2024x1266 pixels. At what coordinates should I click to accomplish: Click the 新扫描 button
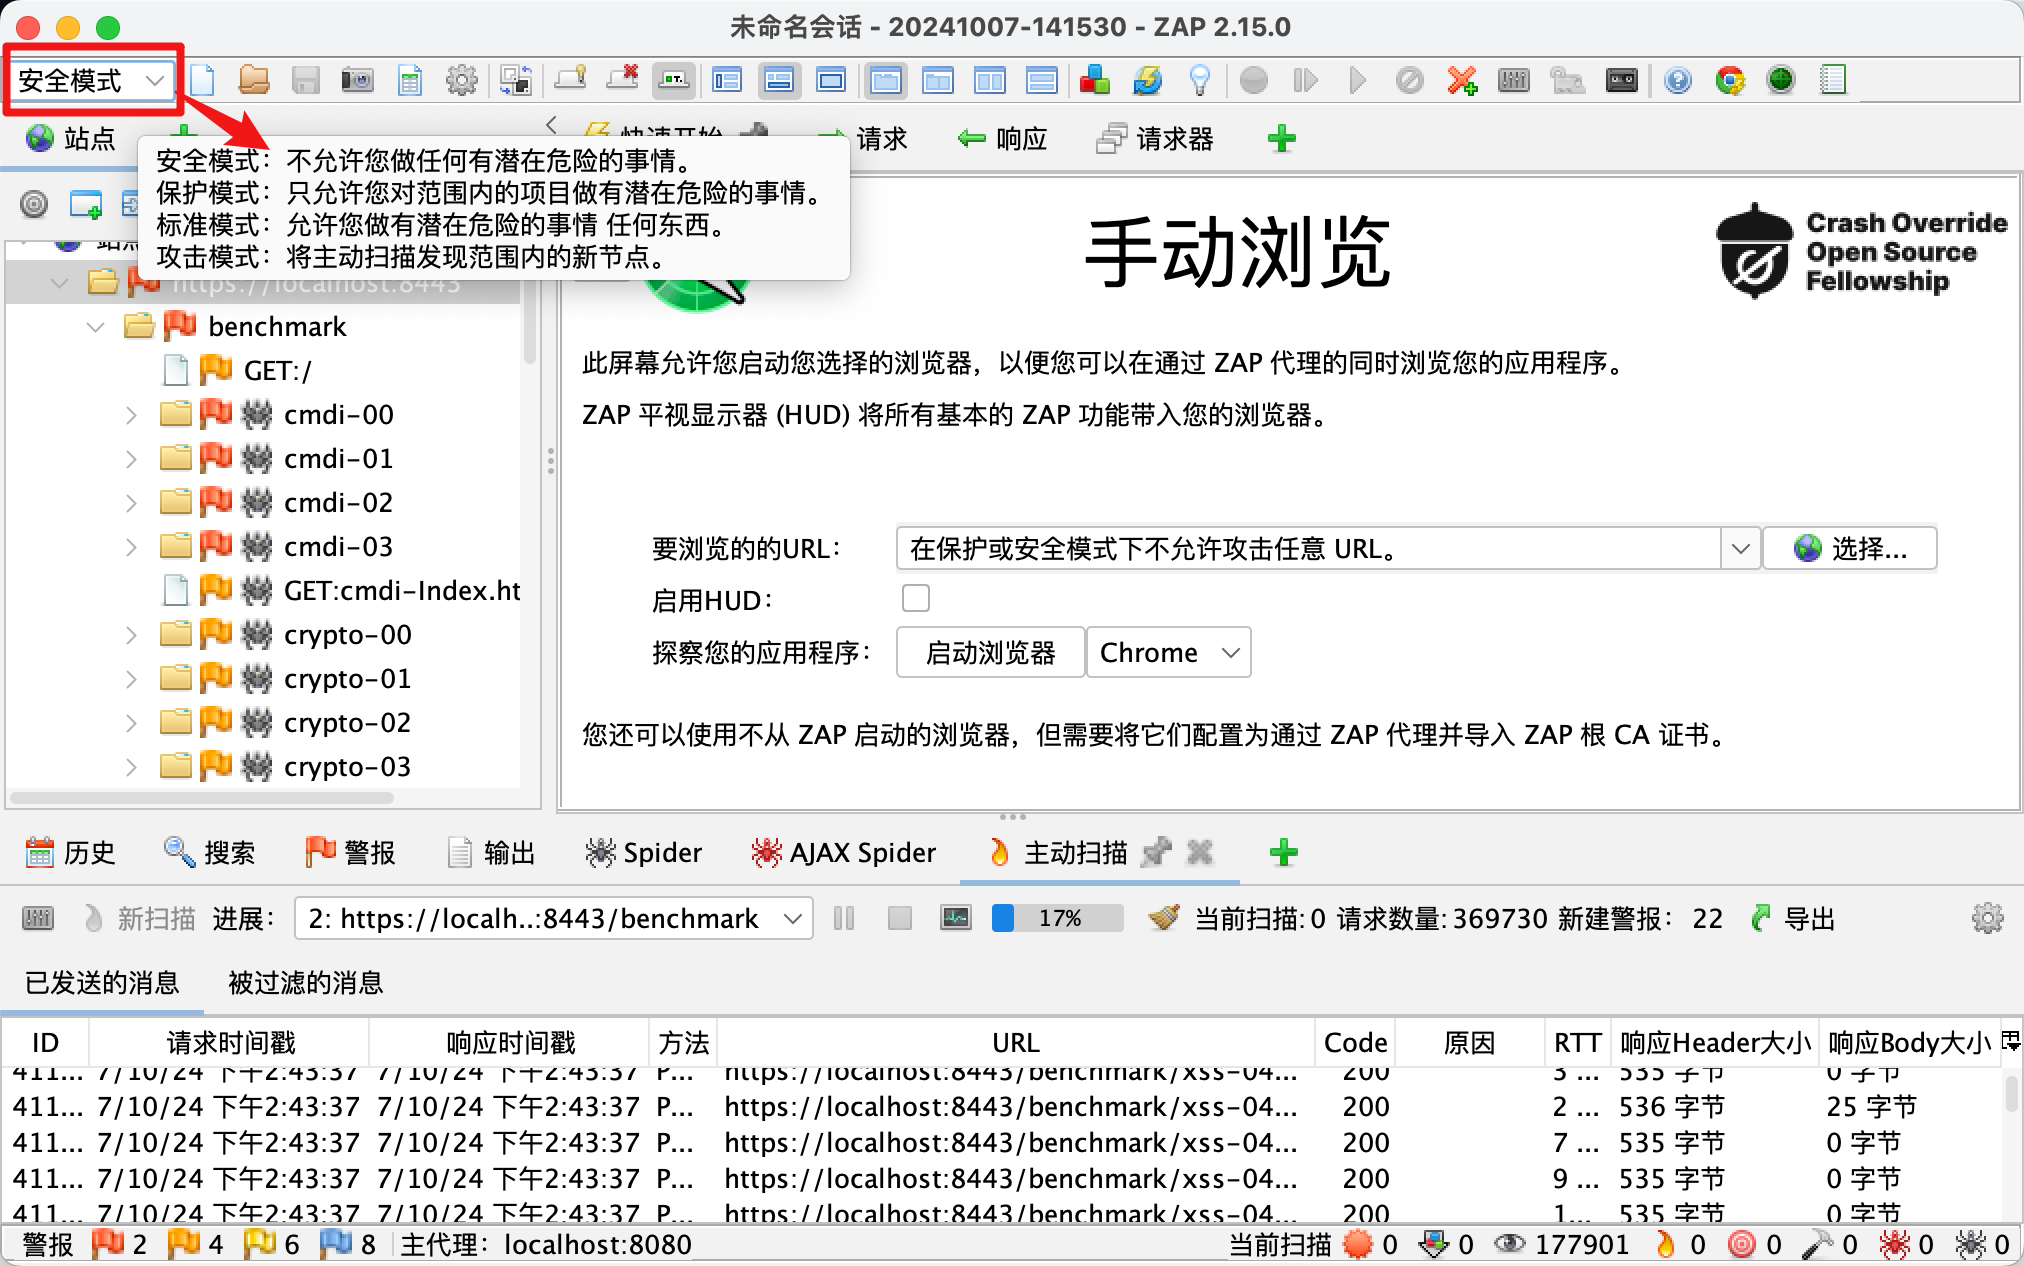click(140, 918)
